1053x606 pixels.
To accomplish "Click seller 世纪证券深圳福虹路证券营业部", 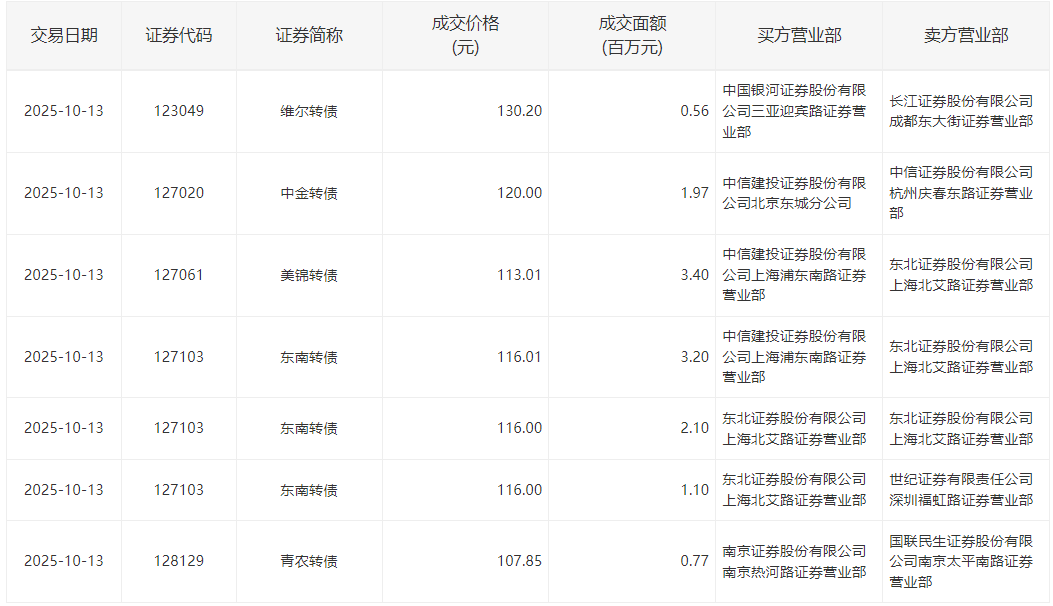I will point(961,490).
